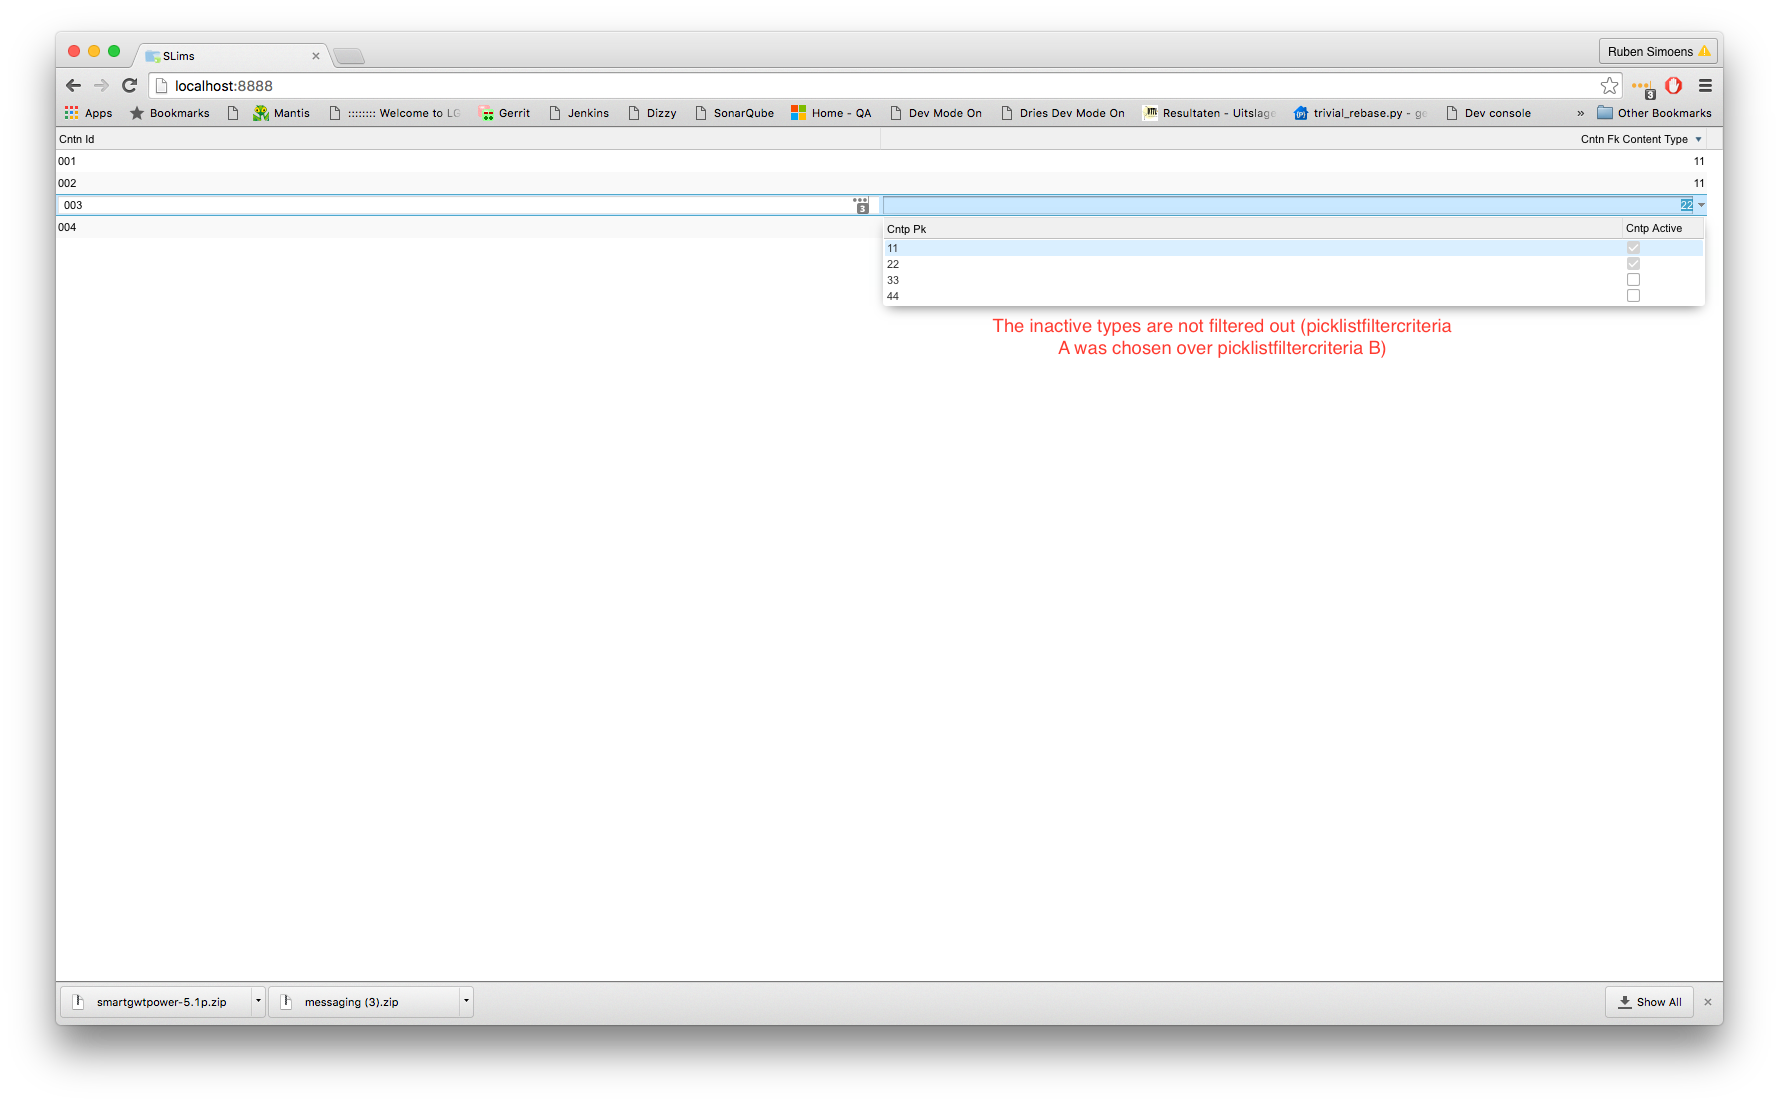The width and height of the screenshot is (1779, 1105).
Task: Open the Other Bookmarks folder
Action: tap(1654, 113)
